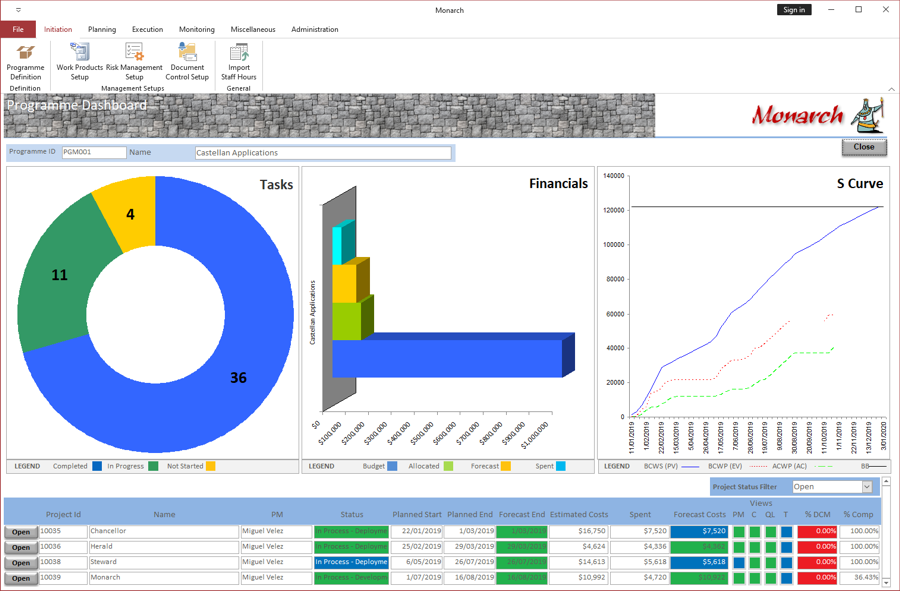The image size is (900, 591).
Task: Close the Programme Dashboard with Close button
Action: tap(864, 147)
